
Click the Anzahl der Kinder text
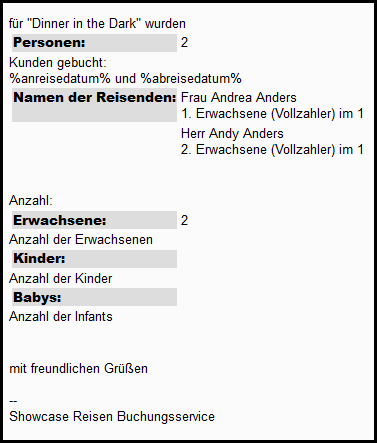point(61,279)
